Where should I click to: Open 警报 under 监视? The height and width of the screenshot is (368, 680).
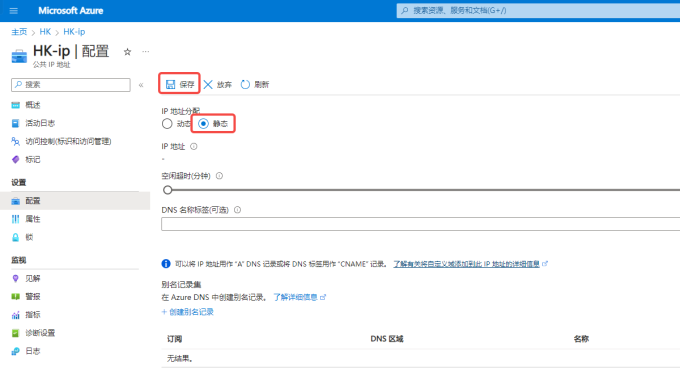pos(33,296)
